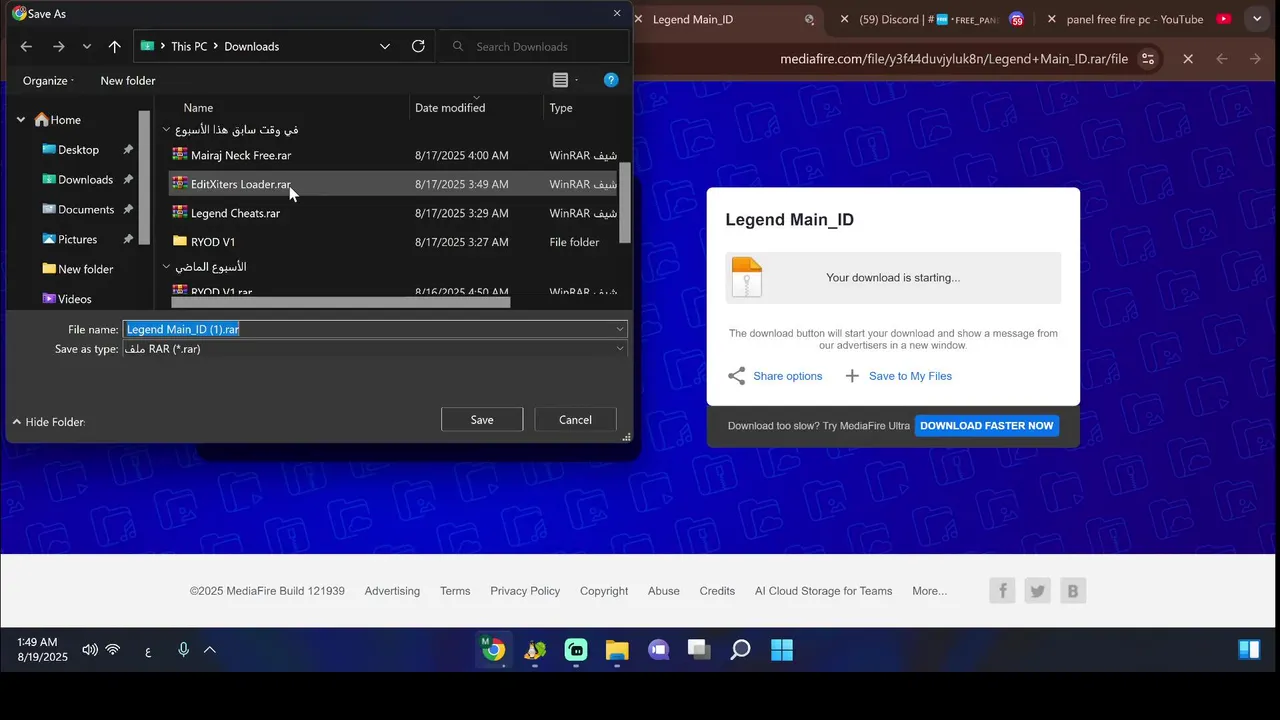This screenshot has height=720, width=1280.
Task: Open the Privacy Policy footer link
Action: pos(525,591)
